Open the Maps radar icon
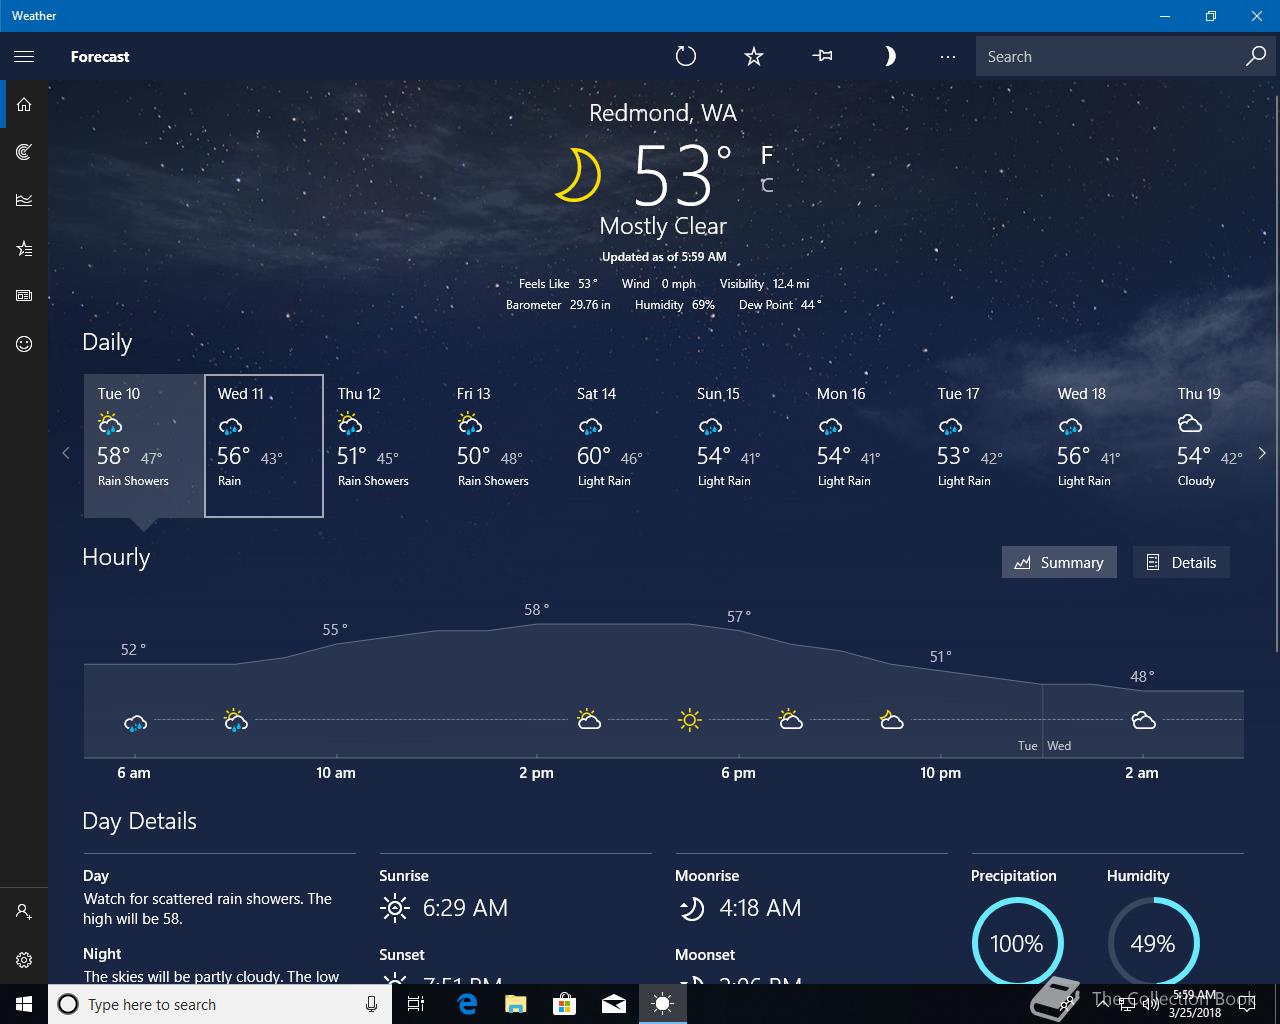The width and height of the screenshot is (1280, 1024). click(24, 152)
